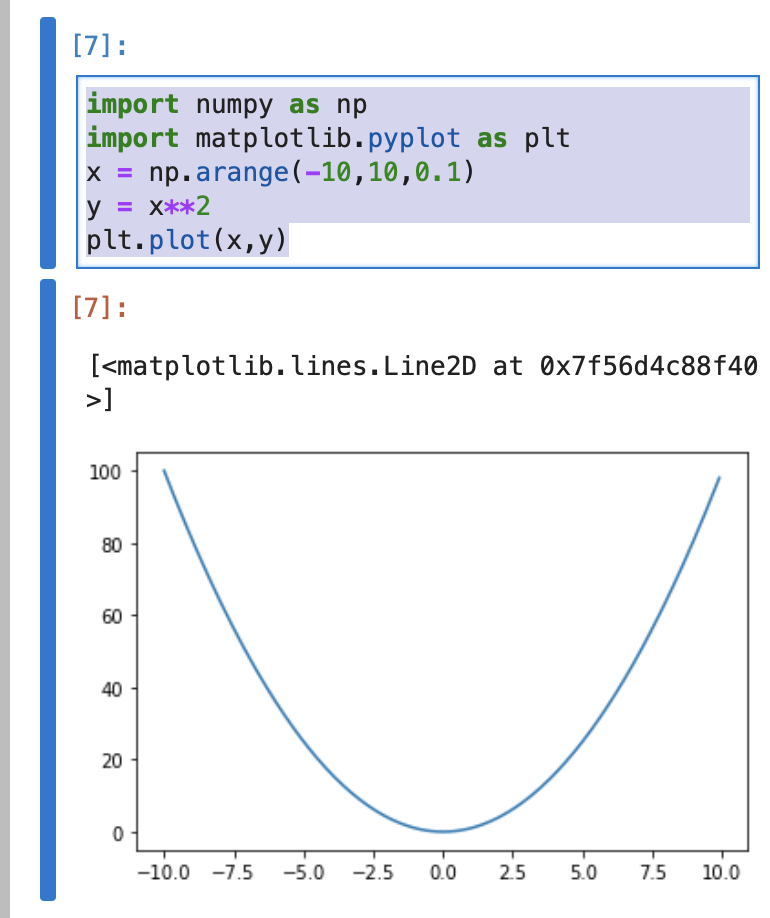Click the blue input prompt [7]:

101,46
